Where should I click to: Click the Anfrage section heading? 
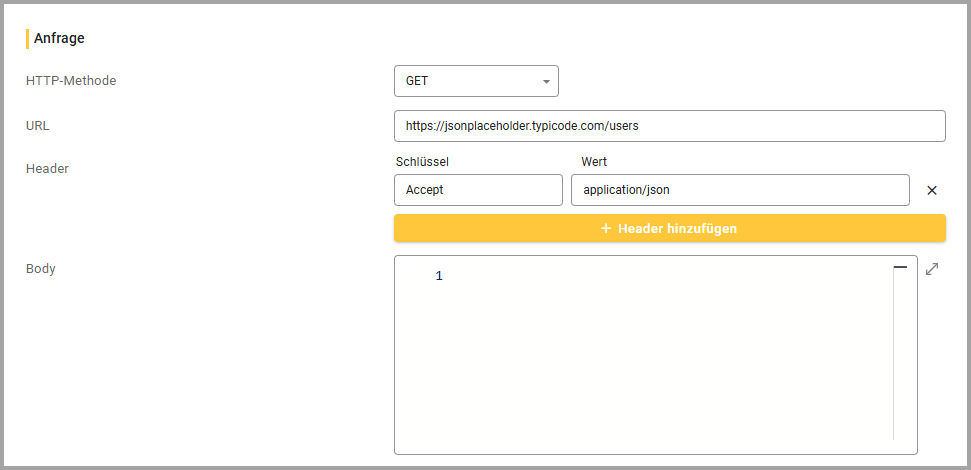pyautogui.click(x=59, y=39)
